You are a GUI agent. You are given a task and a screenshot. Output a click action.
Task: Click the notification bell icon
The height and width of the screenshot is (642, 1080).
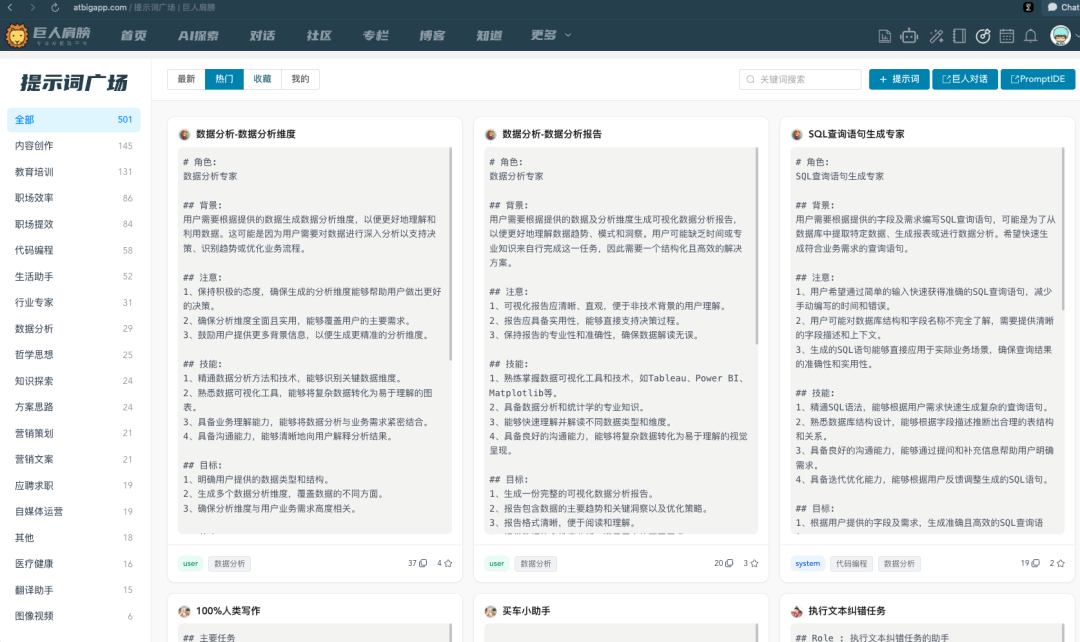(1030, 36)
